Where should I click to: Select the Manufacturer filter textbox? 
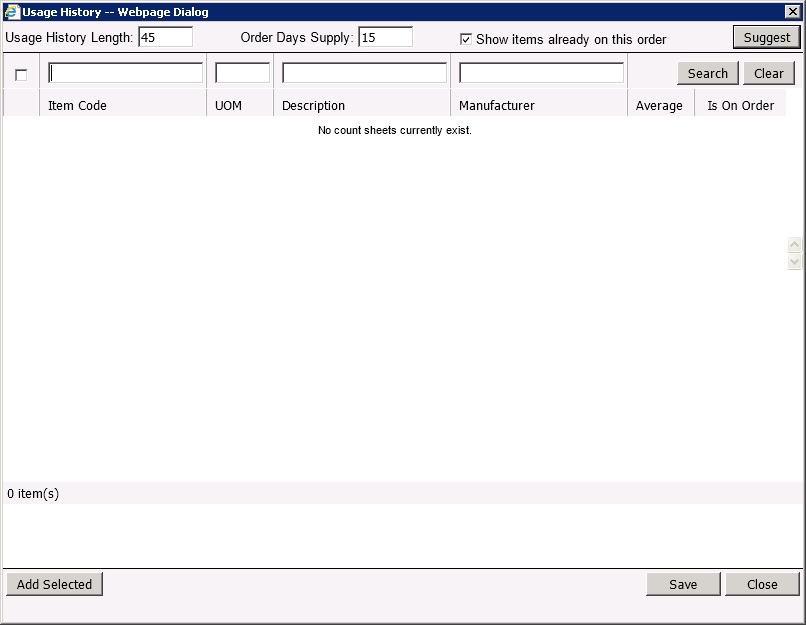tap(541, 73)
